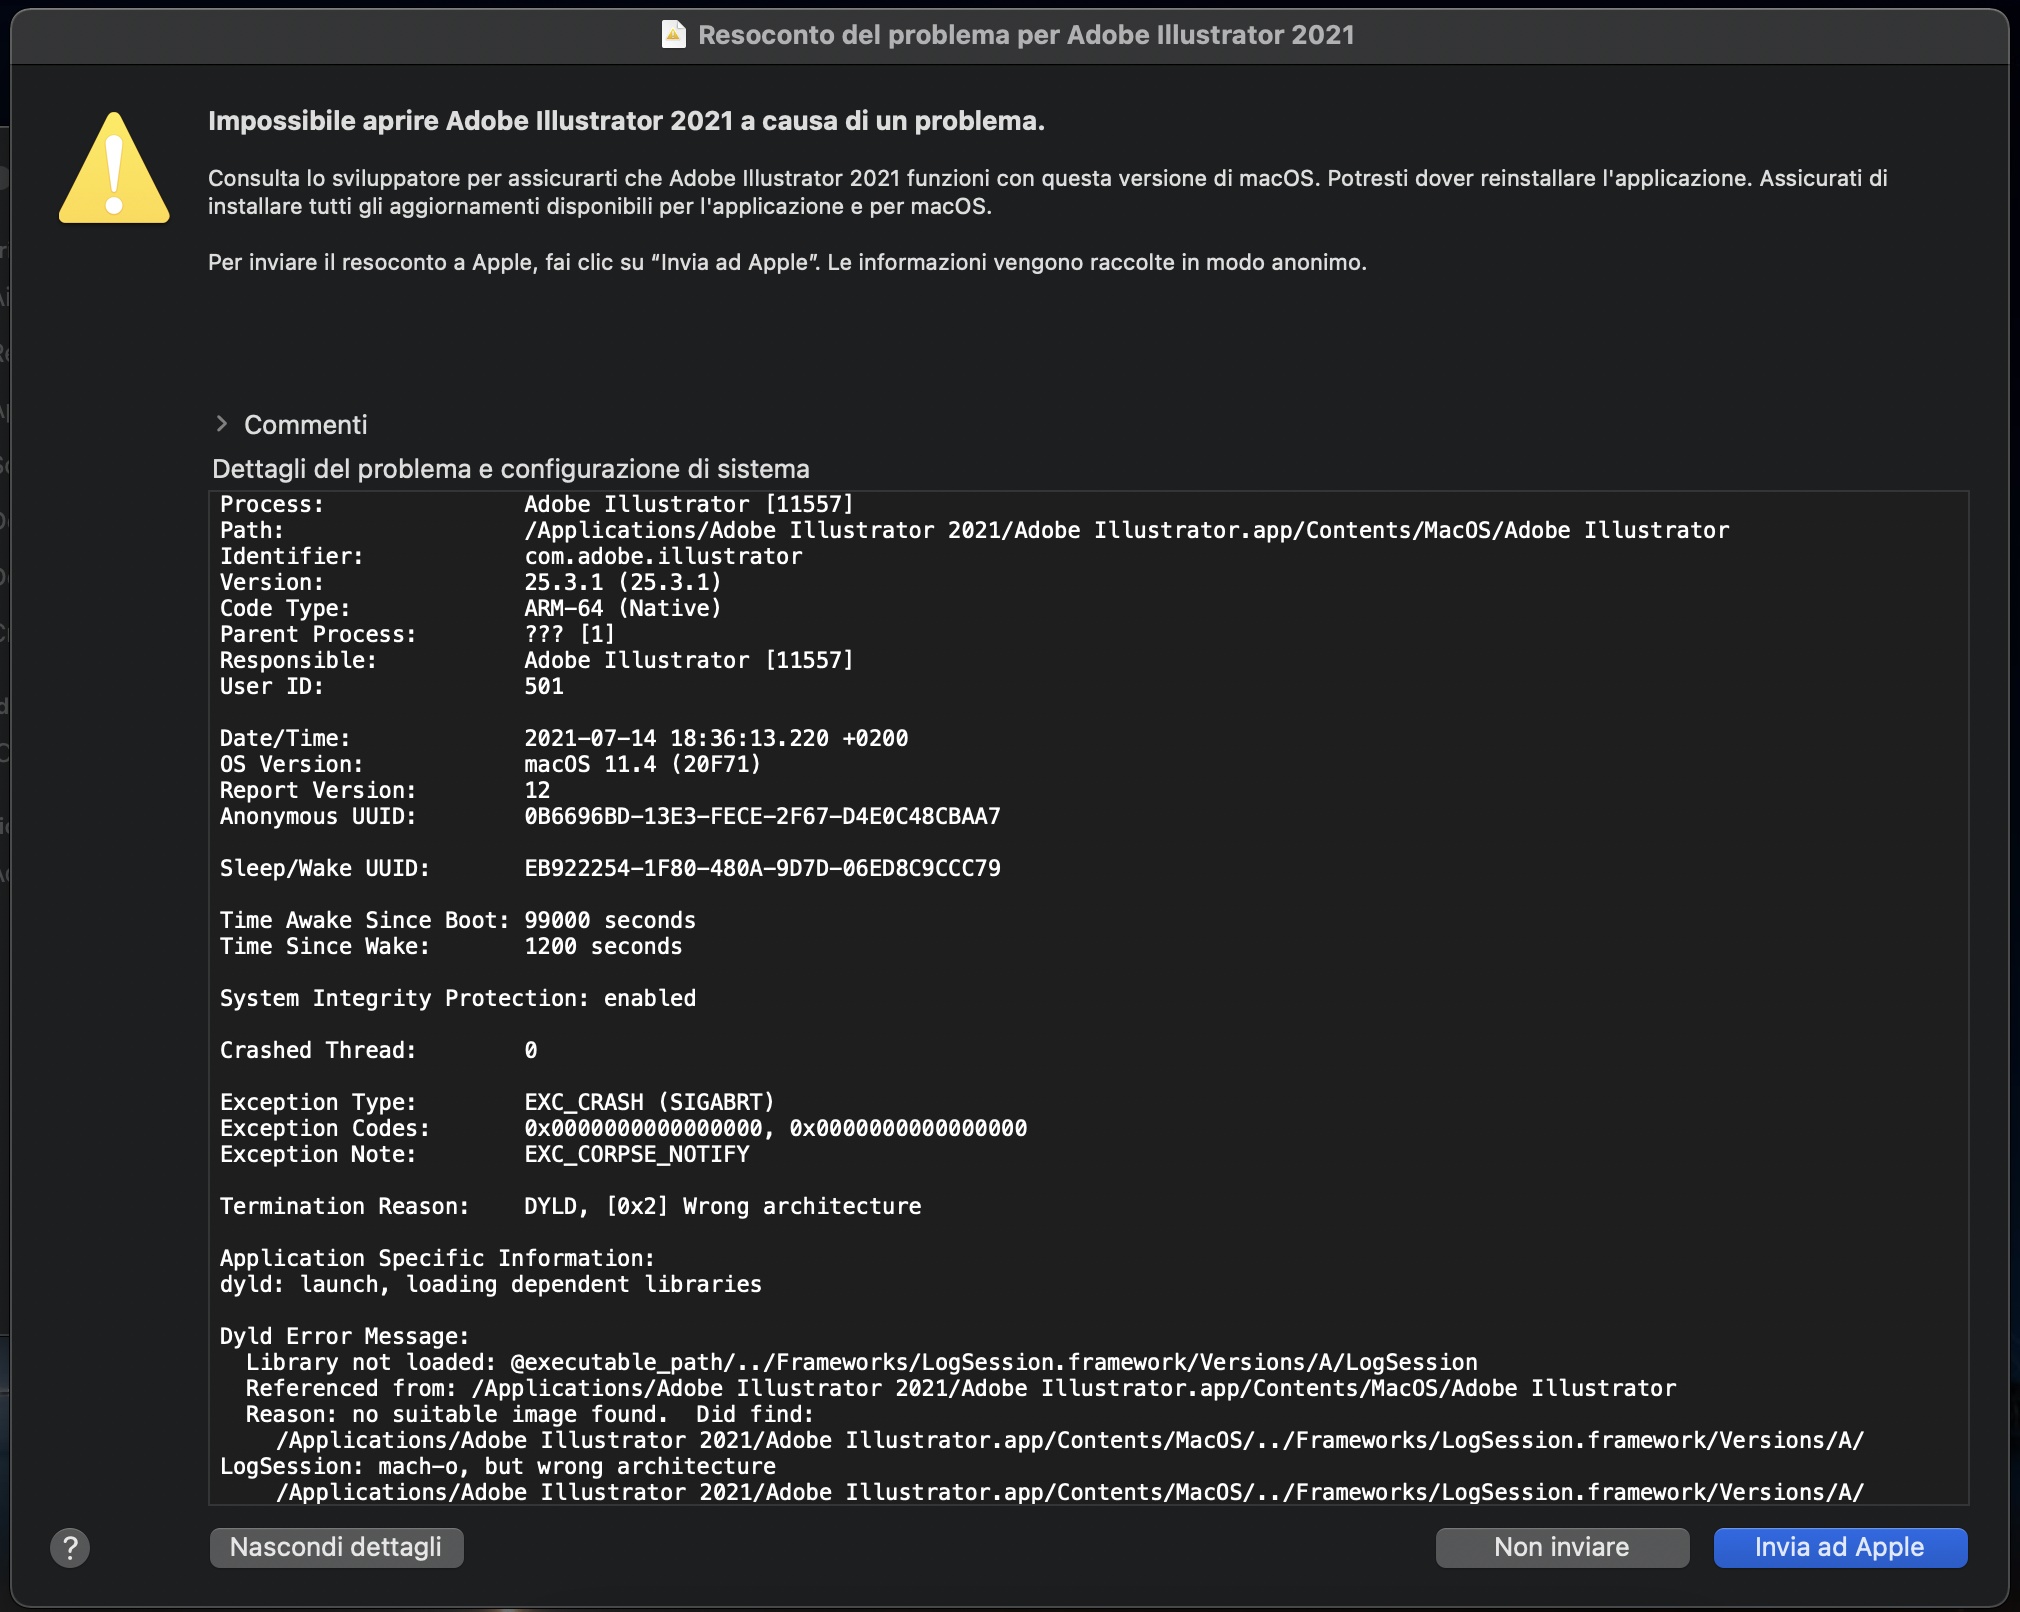Click the Crashed Thread value 0

[x=531, y=1050]
